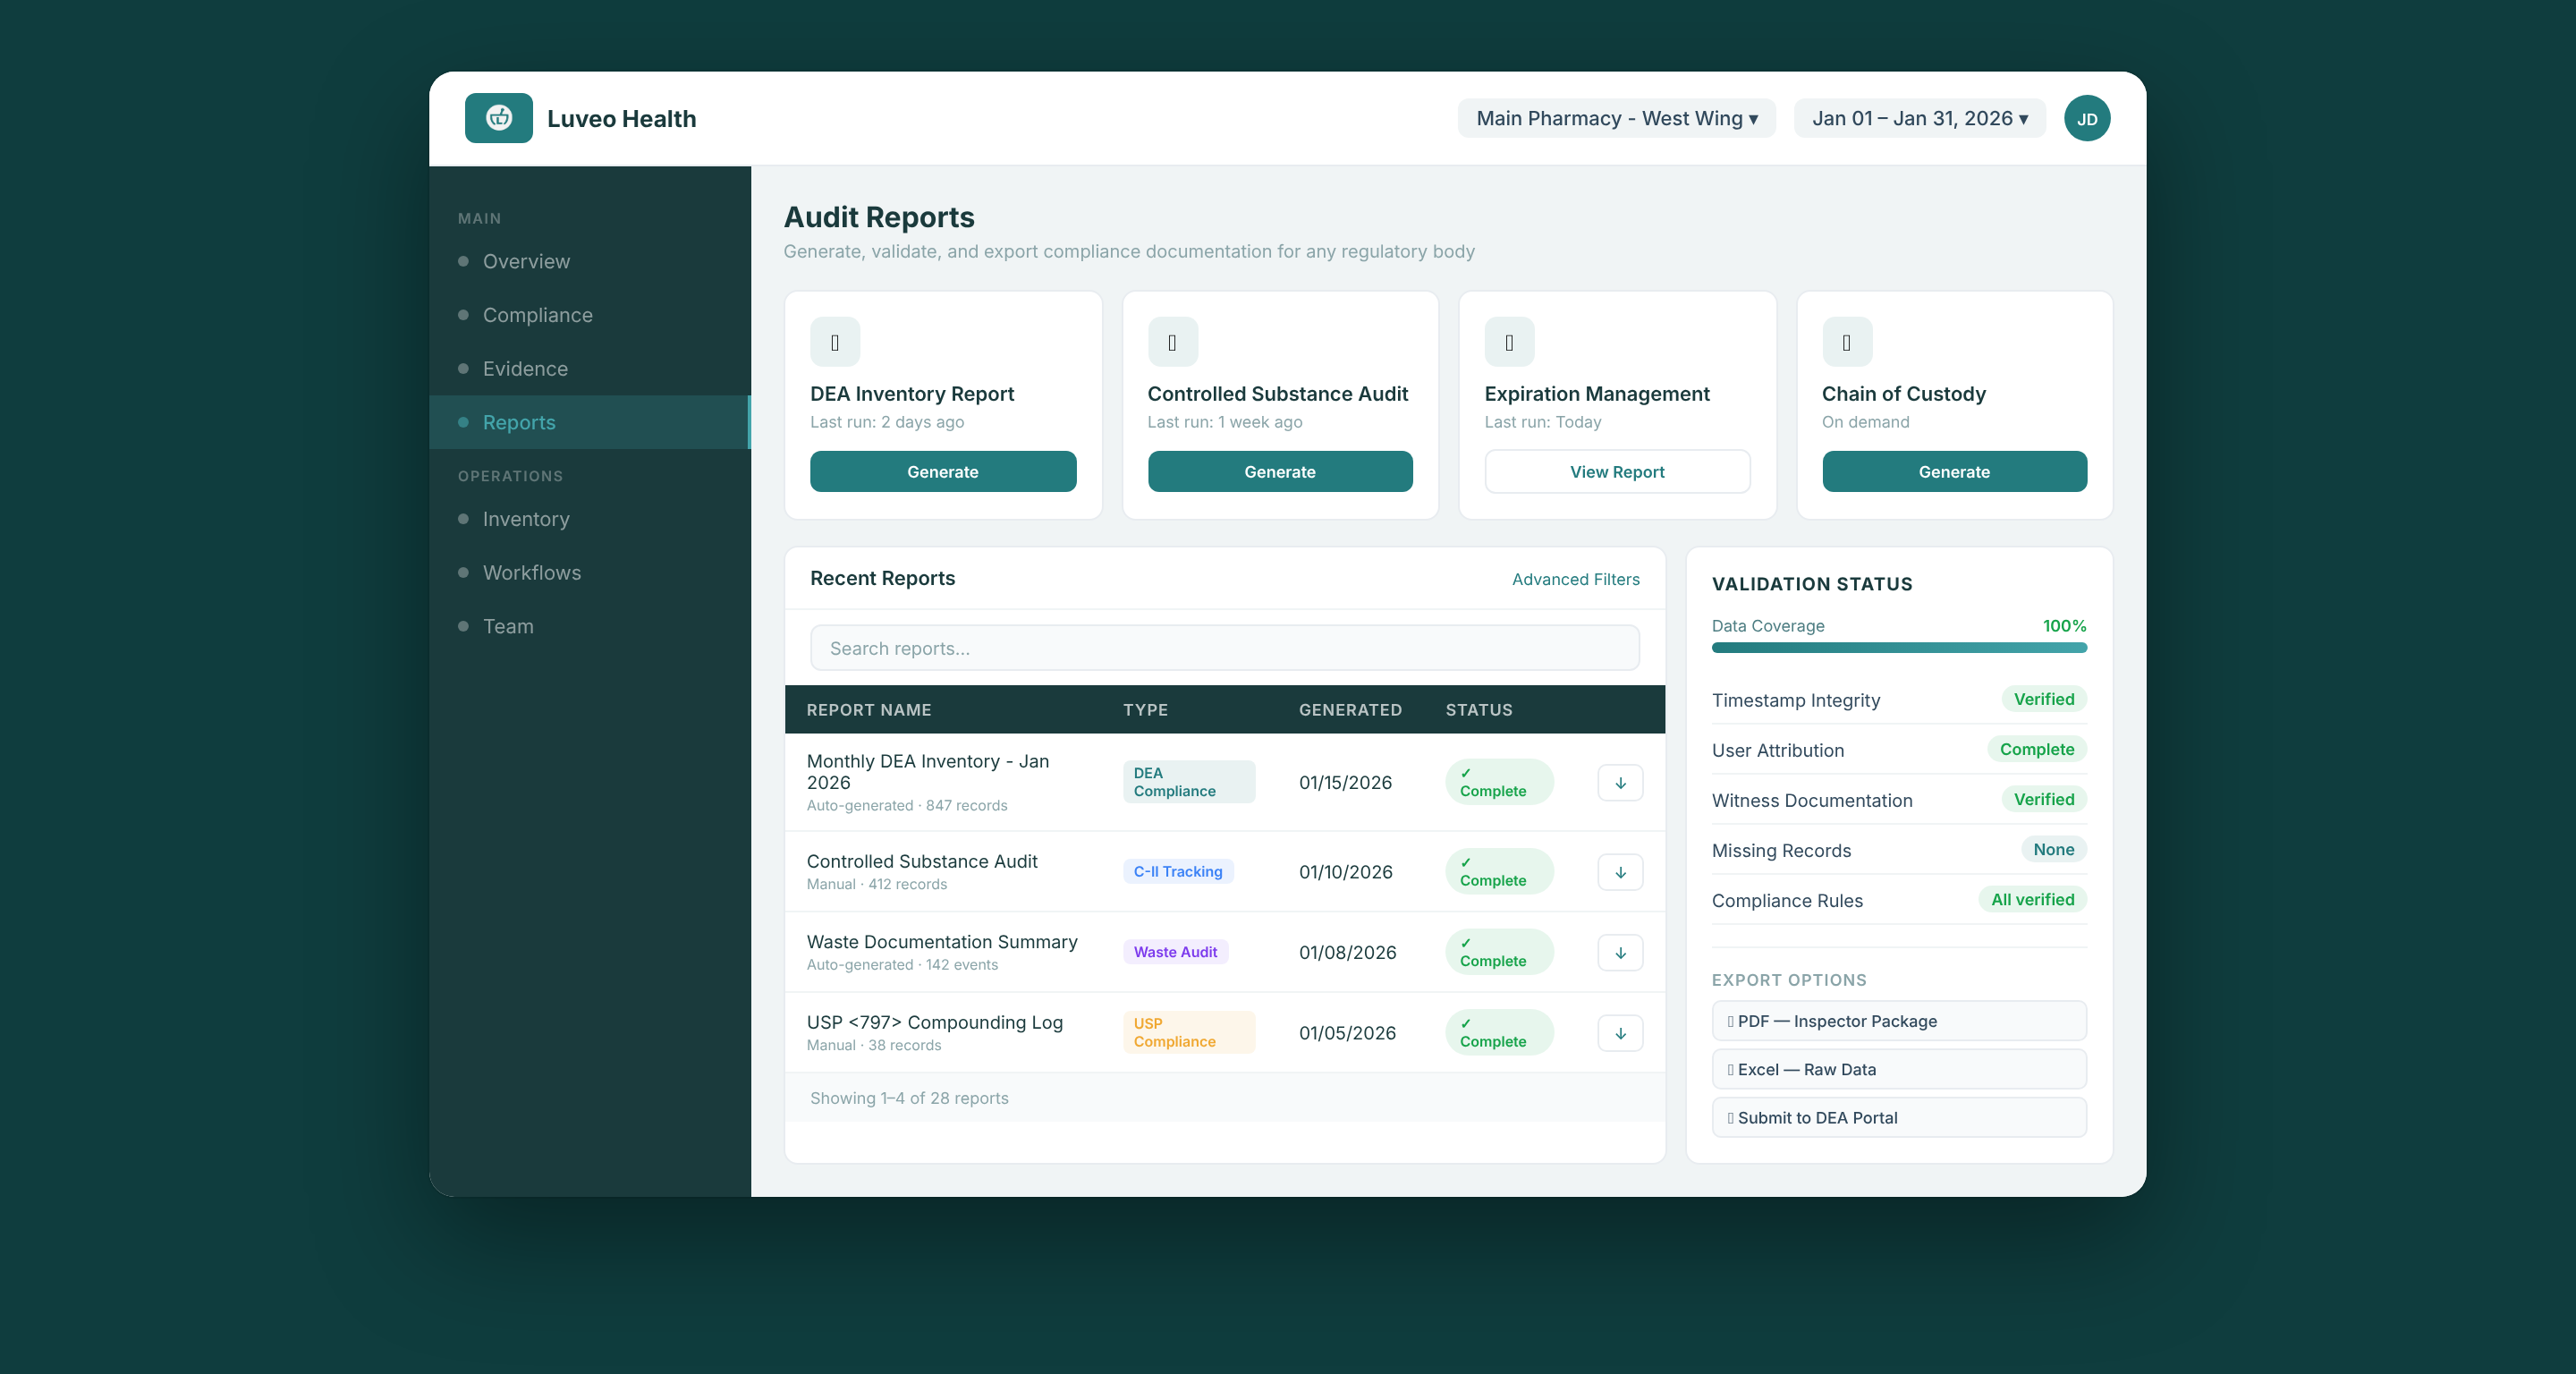This screenshot has width=2576, height=1374.
Task: Open the Main Pharmacy - West Wing dropdown
Action: tap(1616, 118)
